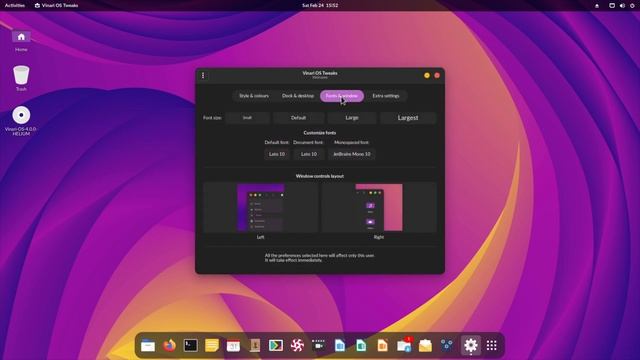Click the screen icon in top bar
The height and width of the screenshot is (360, 640).
612,6
